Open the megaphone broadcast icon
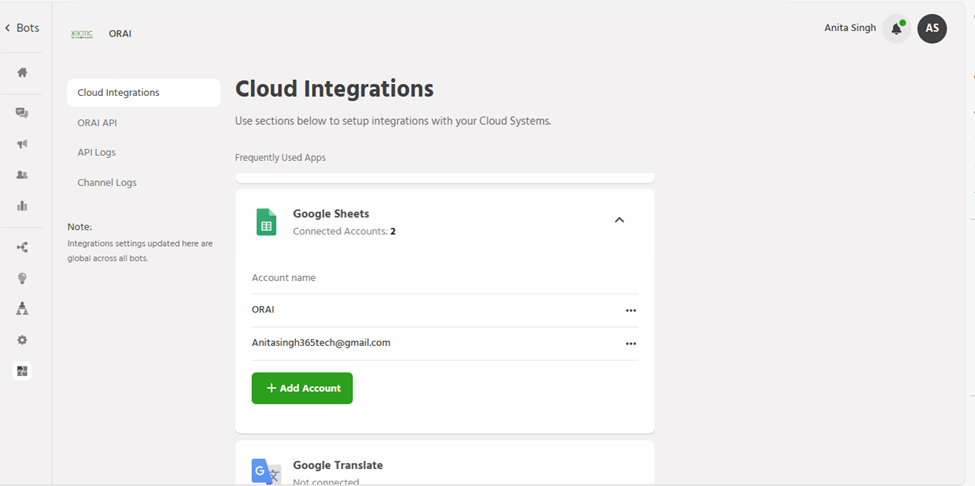 22,144
